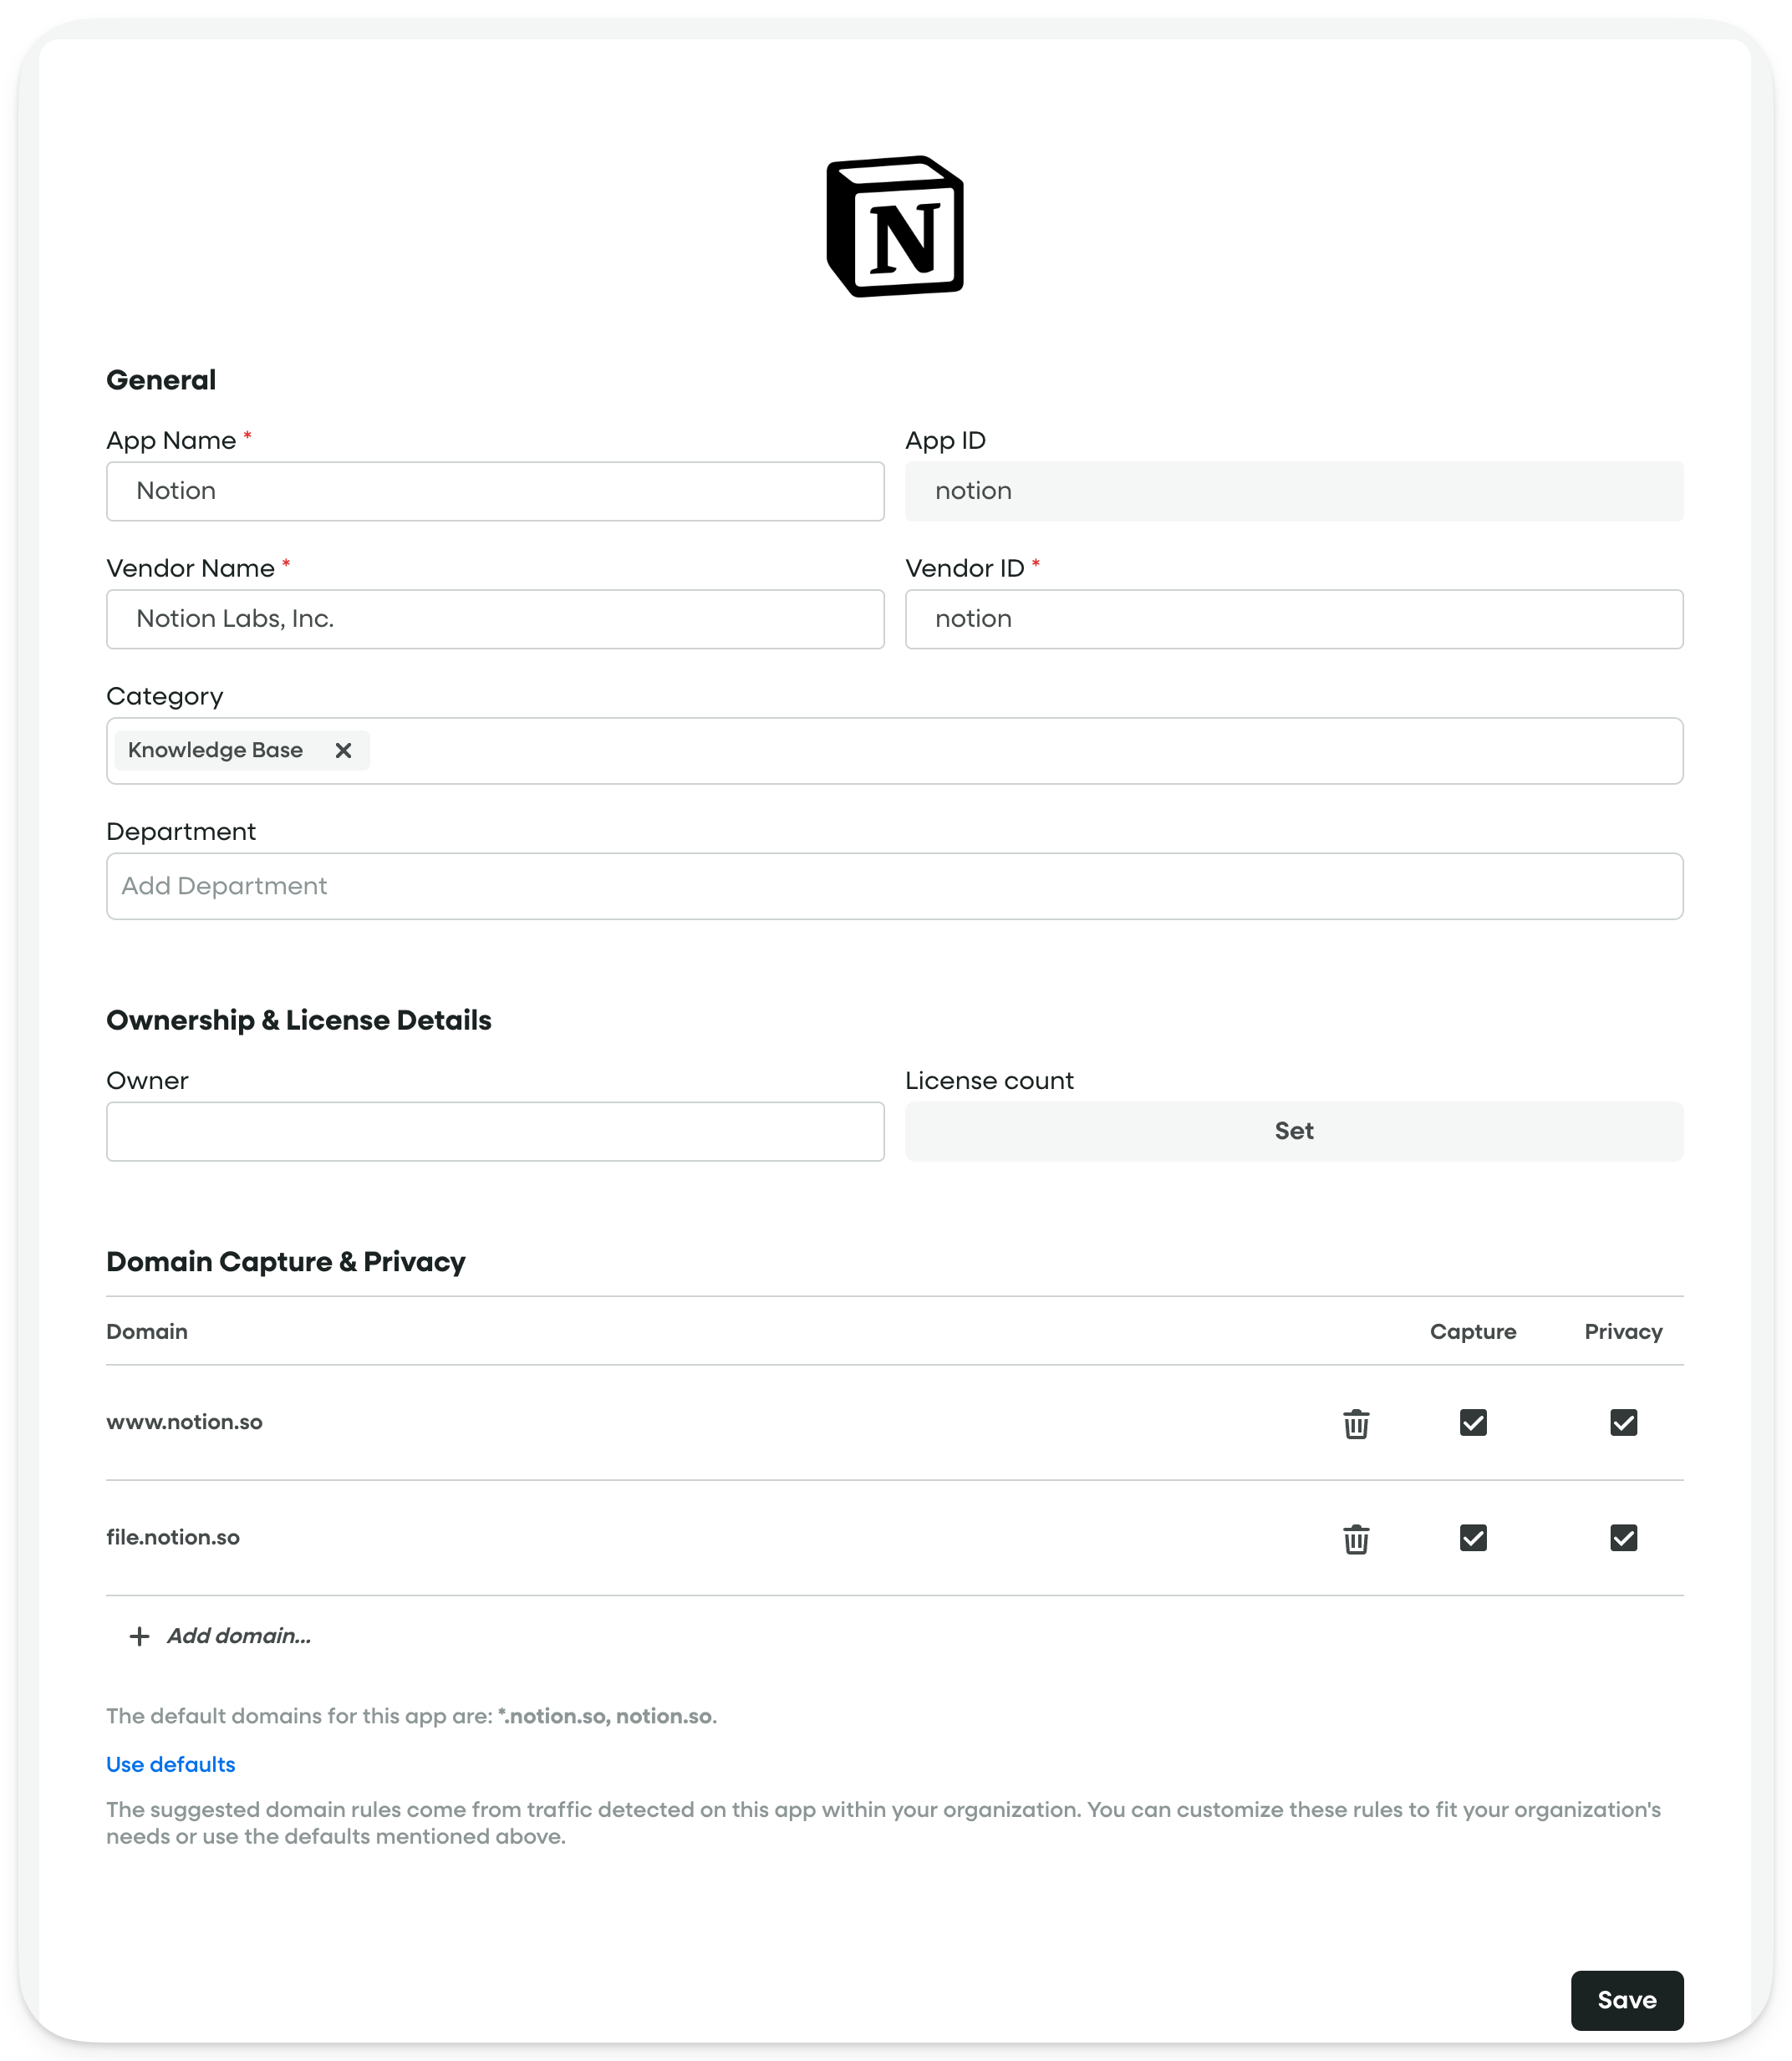Viewport: 1792px width, 2061px height.
Task: Remove the Knowledge Base category tag
Action: click(x=343, y=750)
